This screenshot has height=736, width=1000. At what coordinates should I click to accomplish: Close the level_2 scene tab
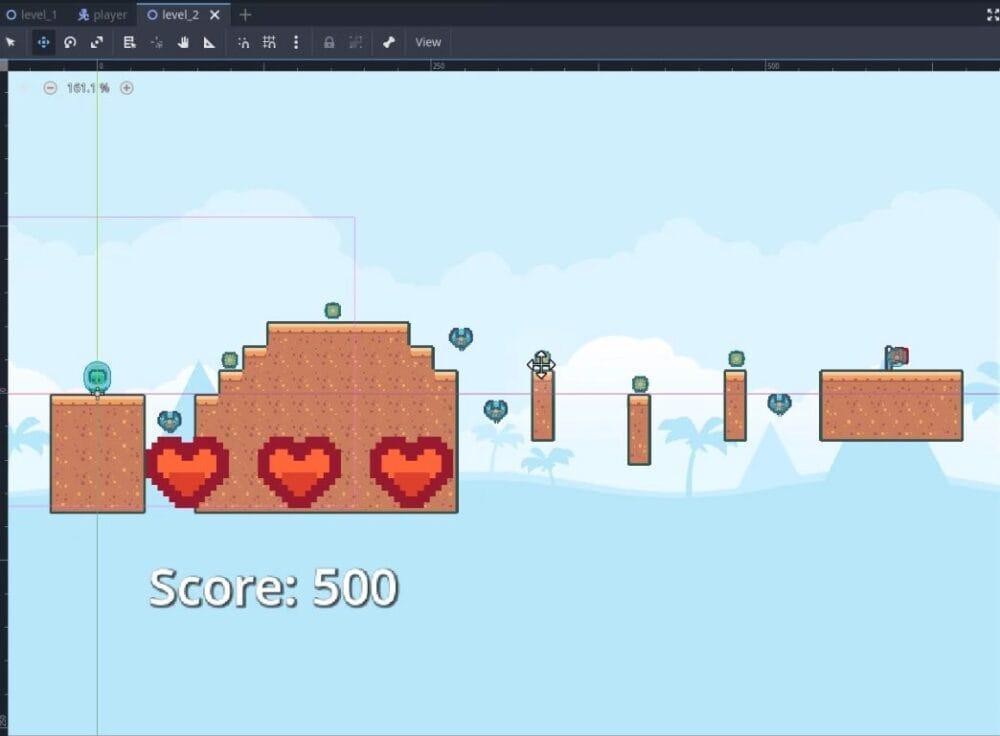pyautogui.click(x=215, y=15)
